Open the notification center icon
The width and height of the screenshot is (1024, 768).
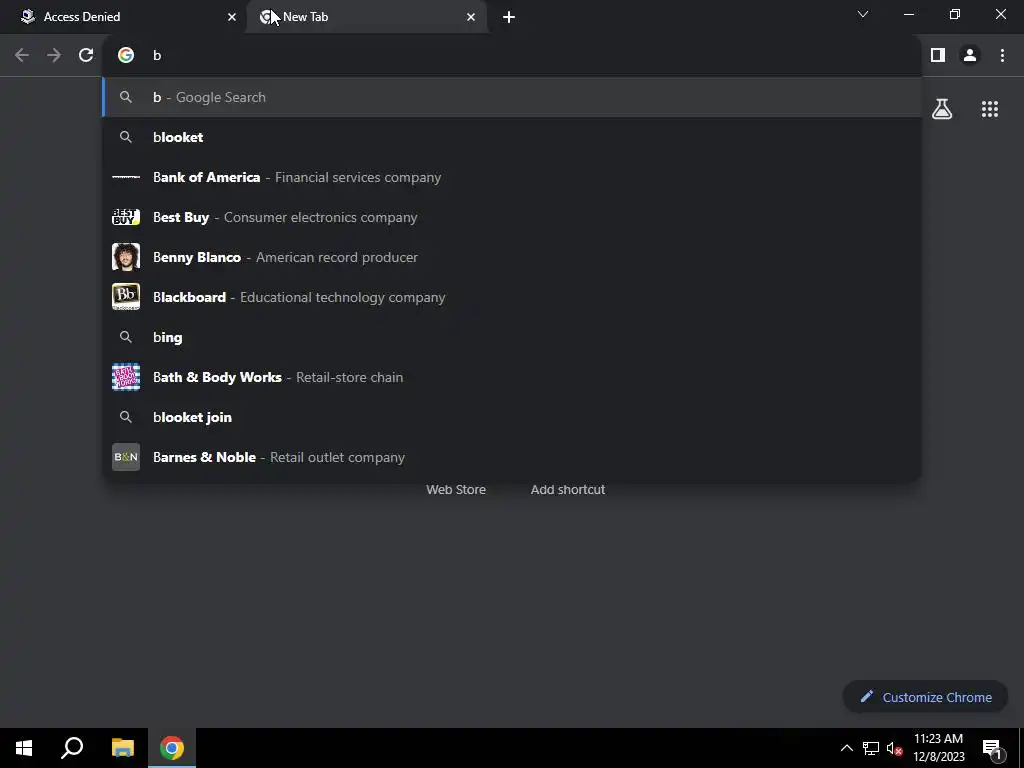(x=992, y=748)
